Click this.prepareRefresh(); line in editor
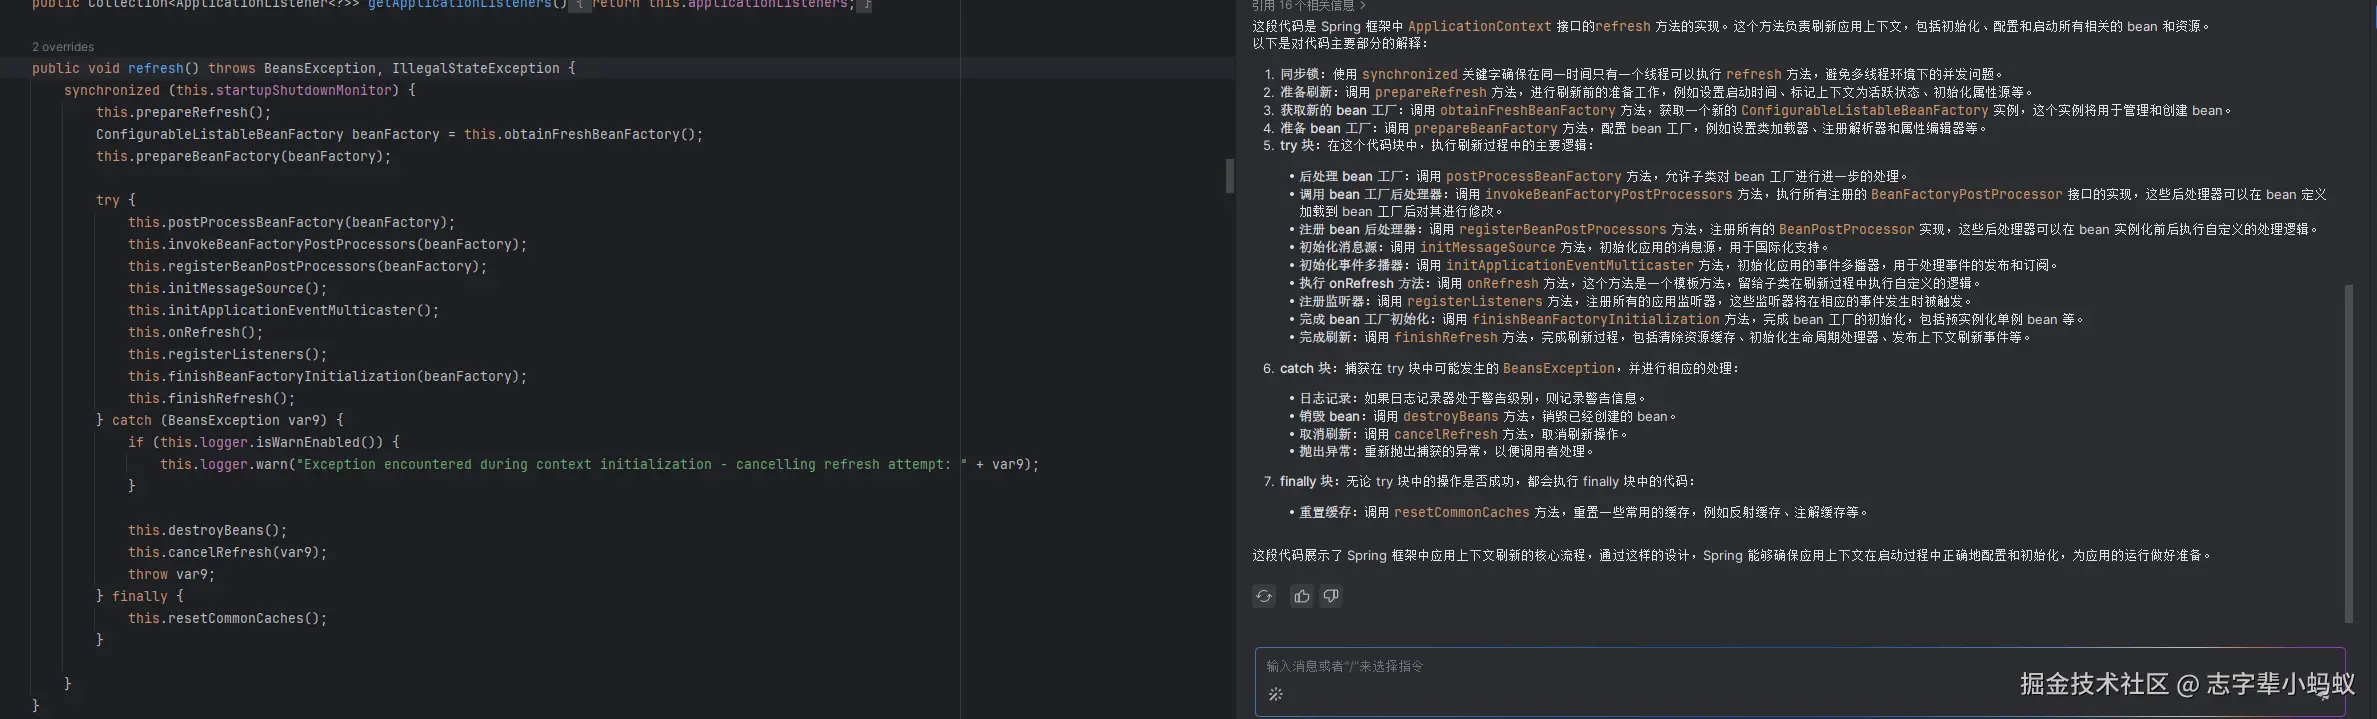This screenshot has width=2377, height=719. pyautogui.click(x=184, y=112)
